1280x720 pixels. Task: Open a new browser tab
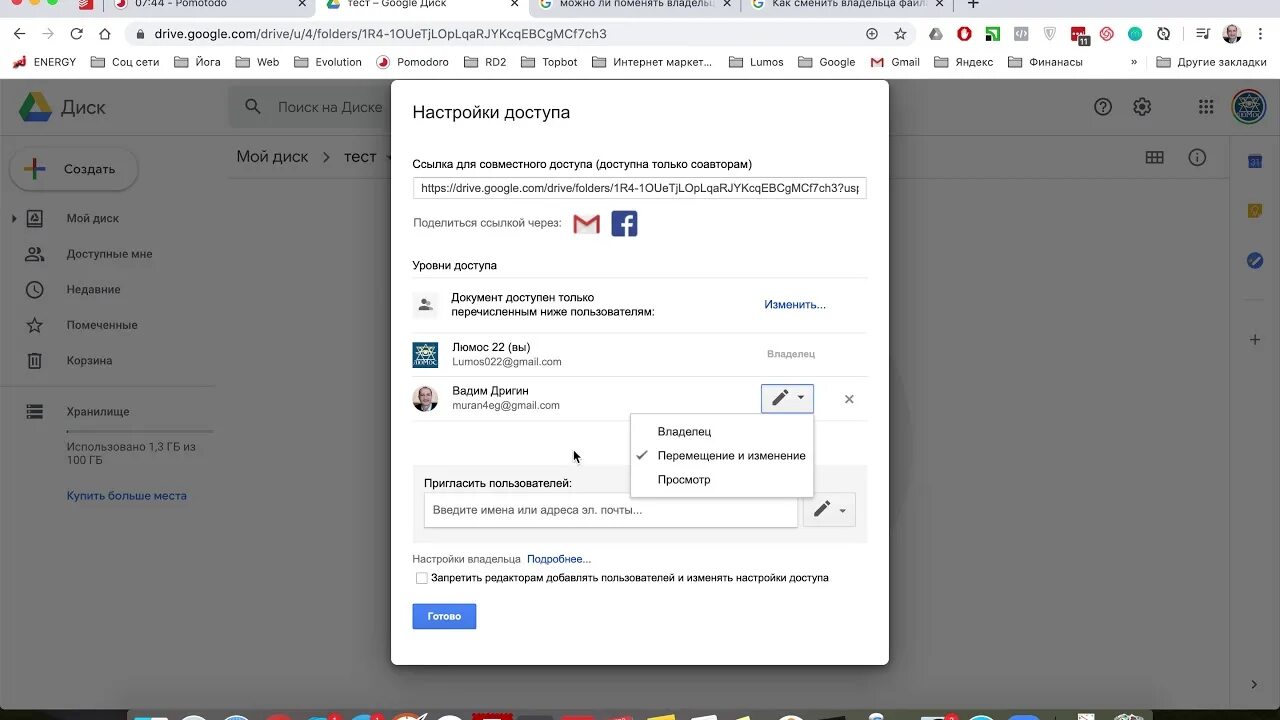973,4
